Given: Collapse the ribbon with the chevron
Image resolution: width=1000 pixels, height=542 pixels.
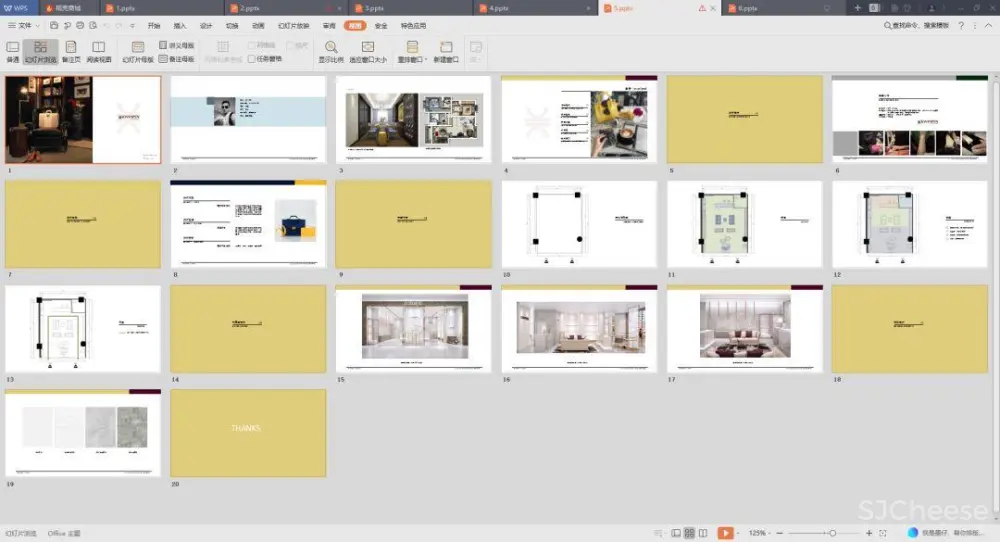Looking at the screenshot, I should [988, 25].
